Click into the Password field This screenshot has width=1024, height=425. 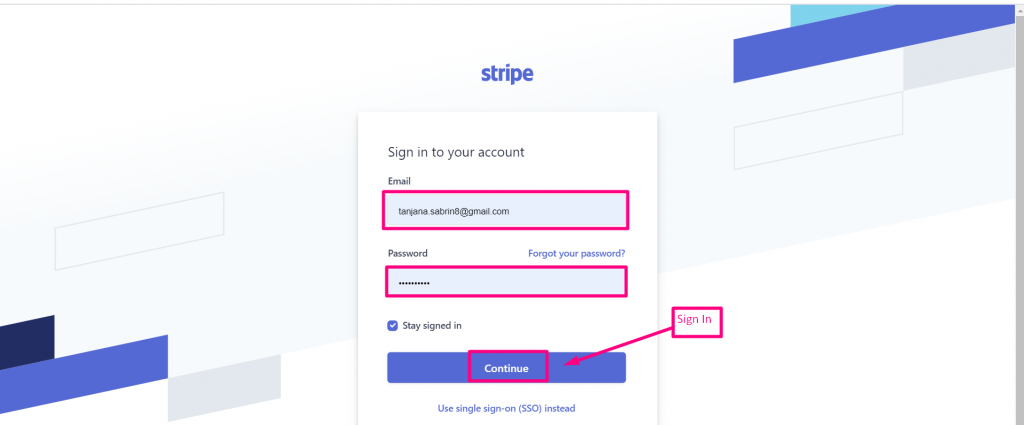pyautogui.click(x=506, y=283)
